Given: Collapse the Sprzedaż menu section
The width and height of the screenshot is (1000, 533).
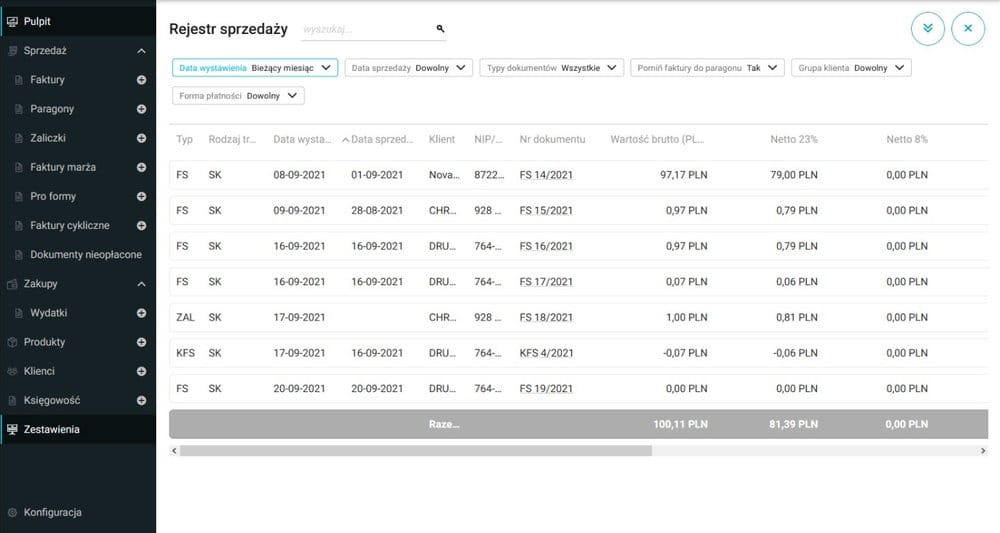Looking at the screenshot, I should point(141,50).
